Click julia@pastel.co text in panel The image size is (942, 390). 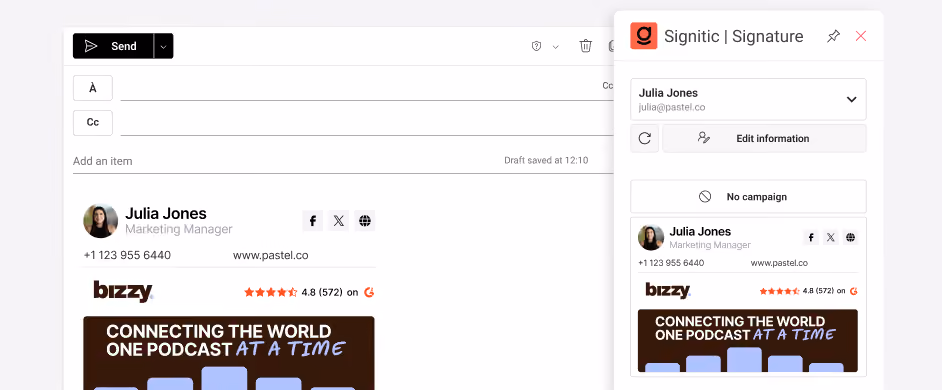pos(672,108)
